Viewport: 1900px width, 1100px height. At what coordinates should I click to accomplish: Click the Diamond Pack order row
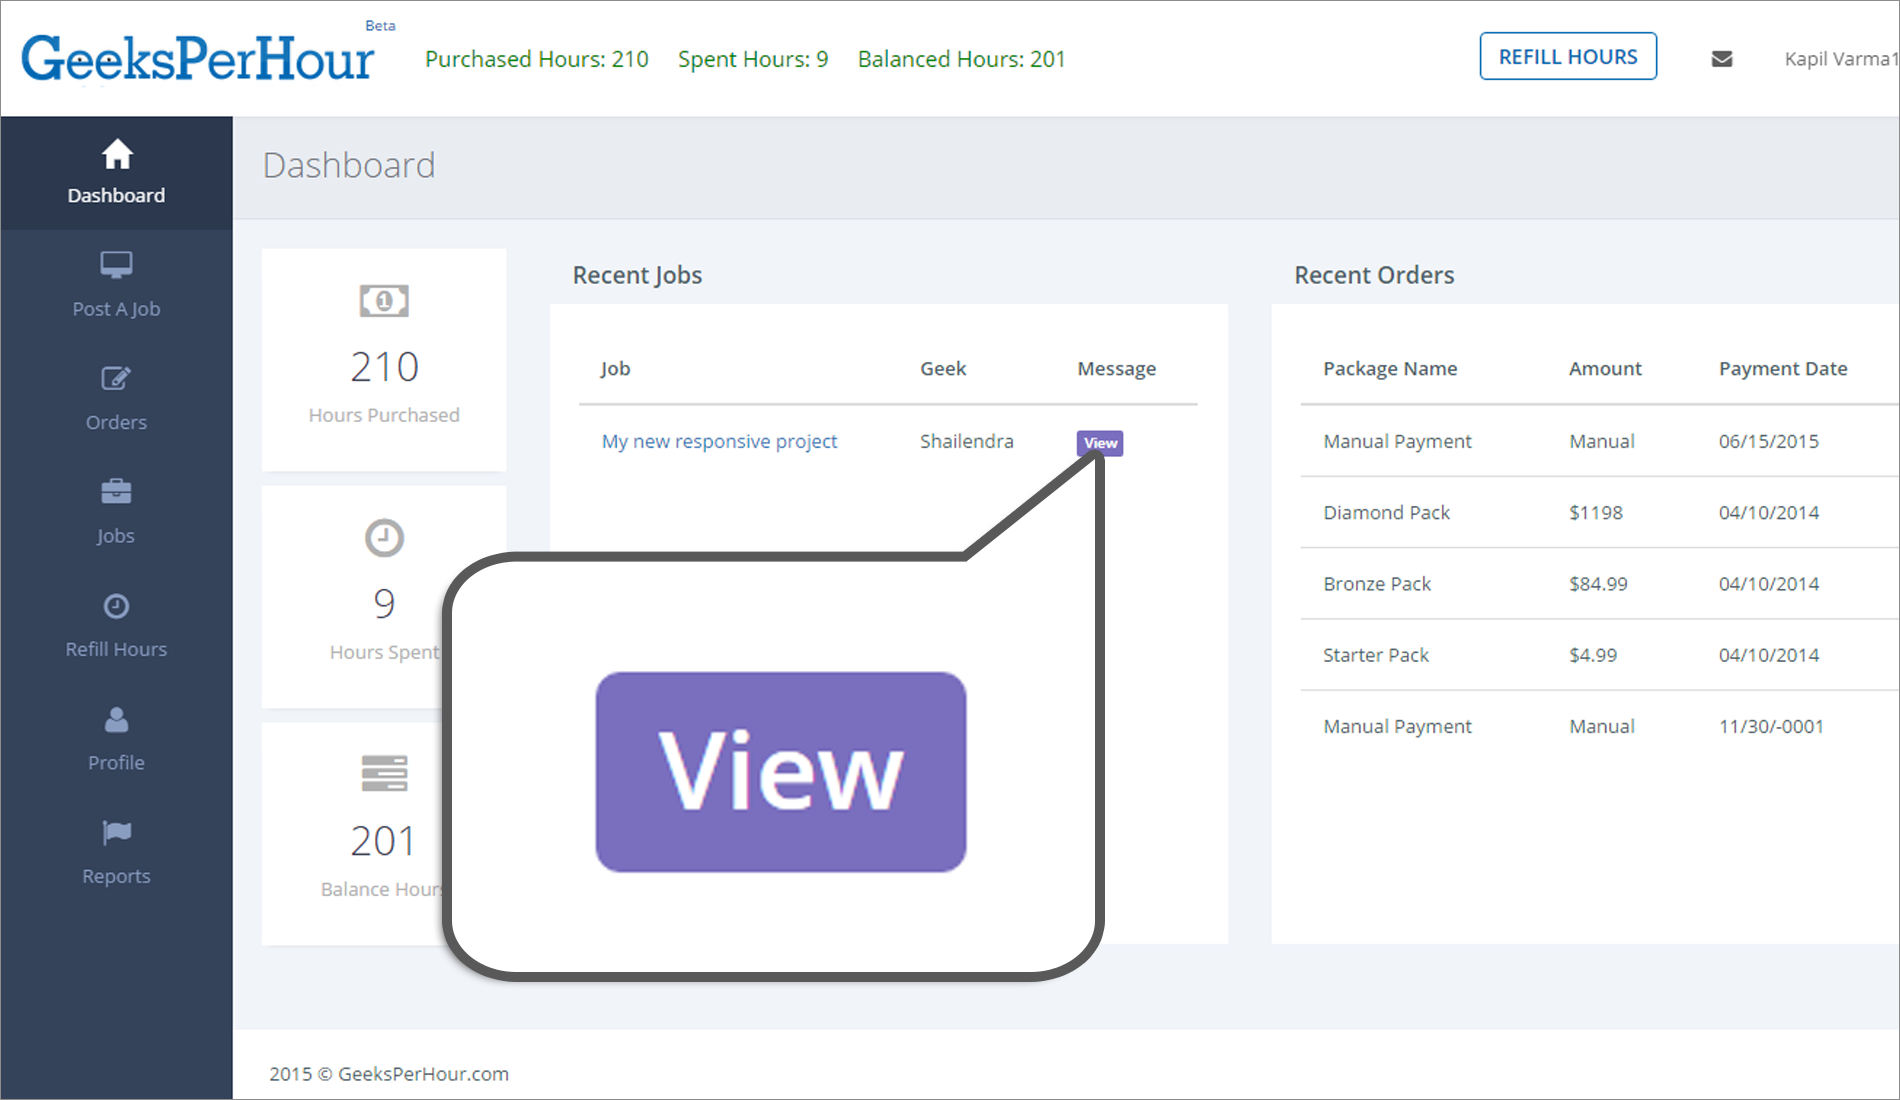pos(1599,512)
